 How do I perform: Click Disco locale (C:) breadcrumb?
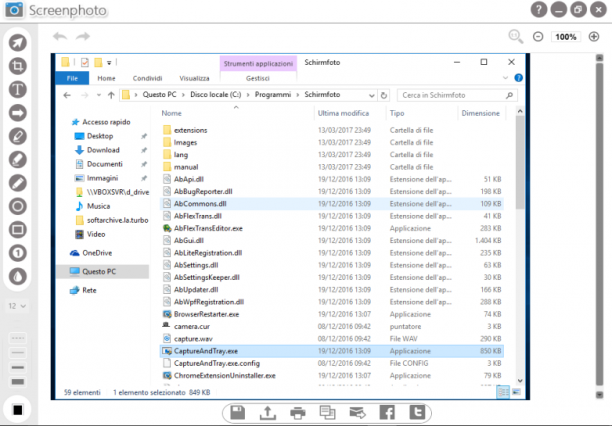click(215, 94)
